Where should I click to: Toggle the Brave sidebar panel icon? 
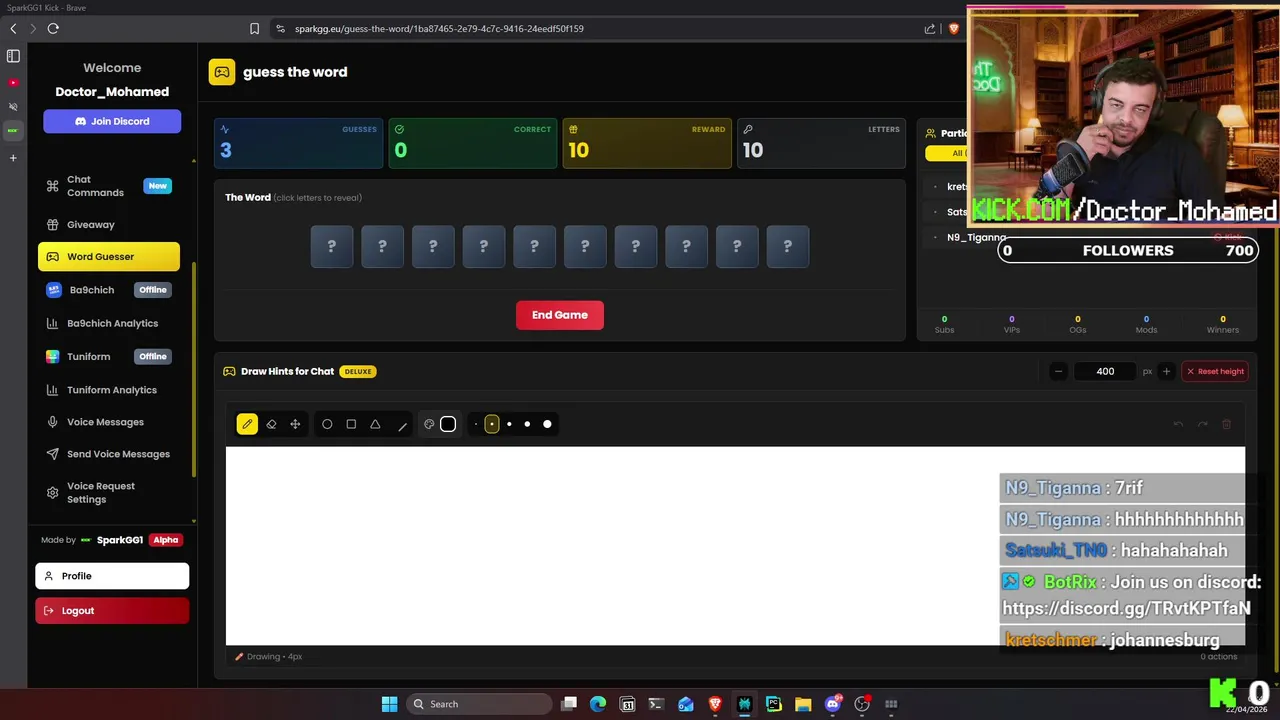tap(13, 56)
